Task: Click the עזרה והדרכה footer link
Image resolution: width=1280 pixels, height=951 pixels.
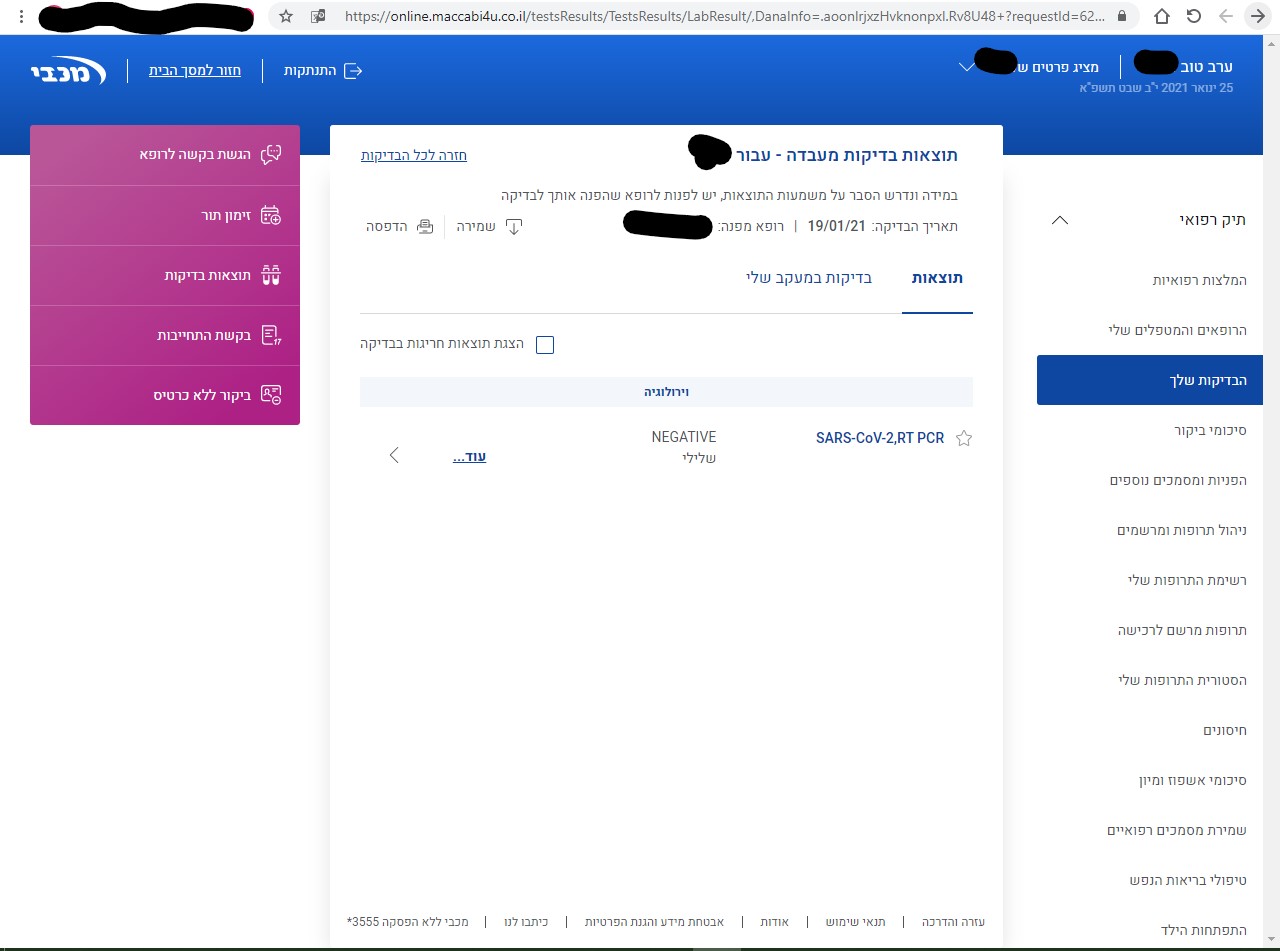Action: [x=953, y=921]
